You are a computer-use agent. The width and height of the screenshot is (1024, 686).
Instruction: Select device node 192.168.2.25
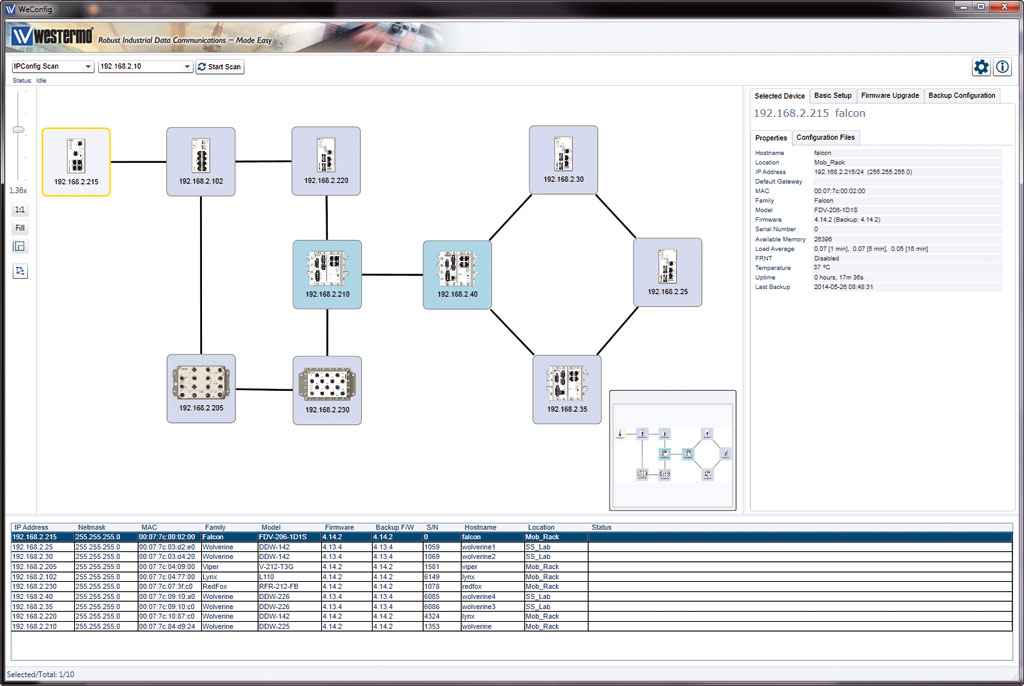click(x=668, y=271)
